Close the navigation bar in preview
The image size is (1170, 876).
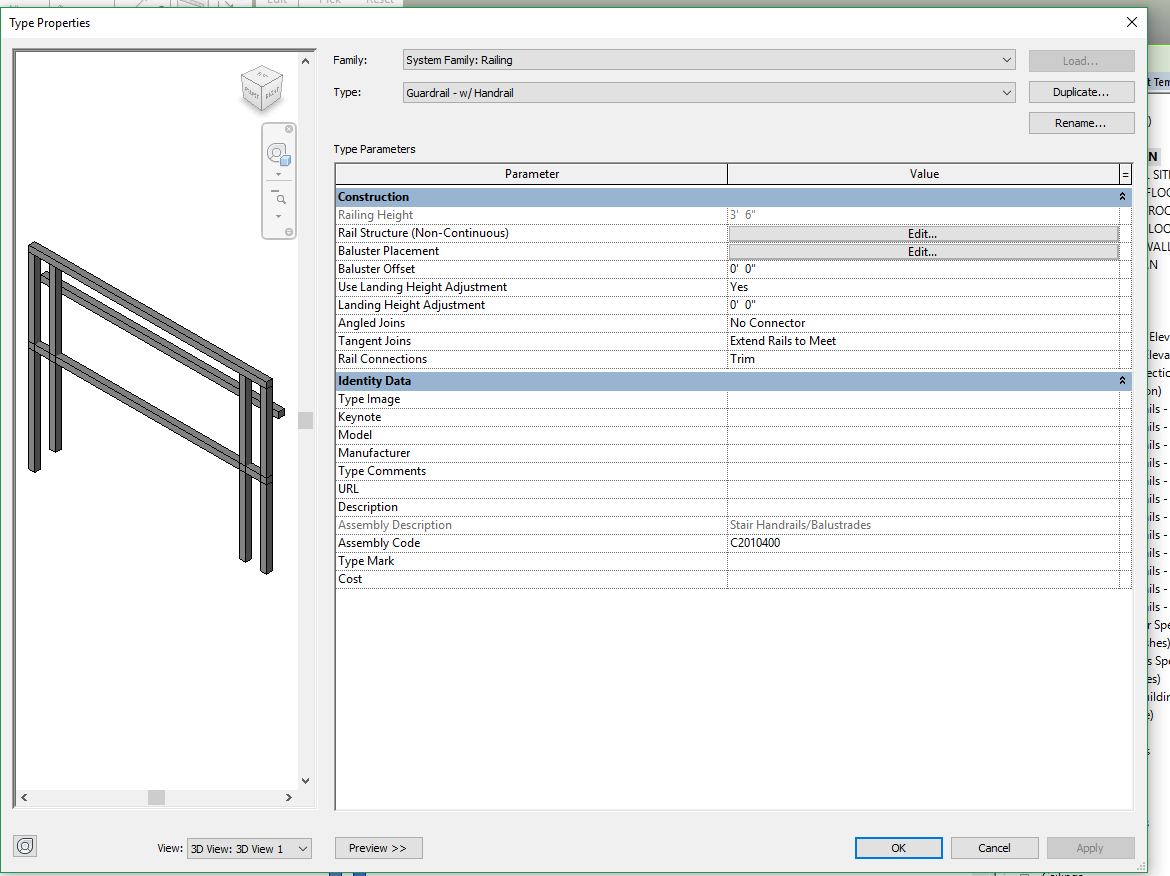click(290, 129)
